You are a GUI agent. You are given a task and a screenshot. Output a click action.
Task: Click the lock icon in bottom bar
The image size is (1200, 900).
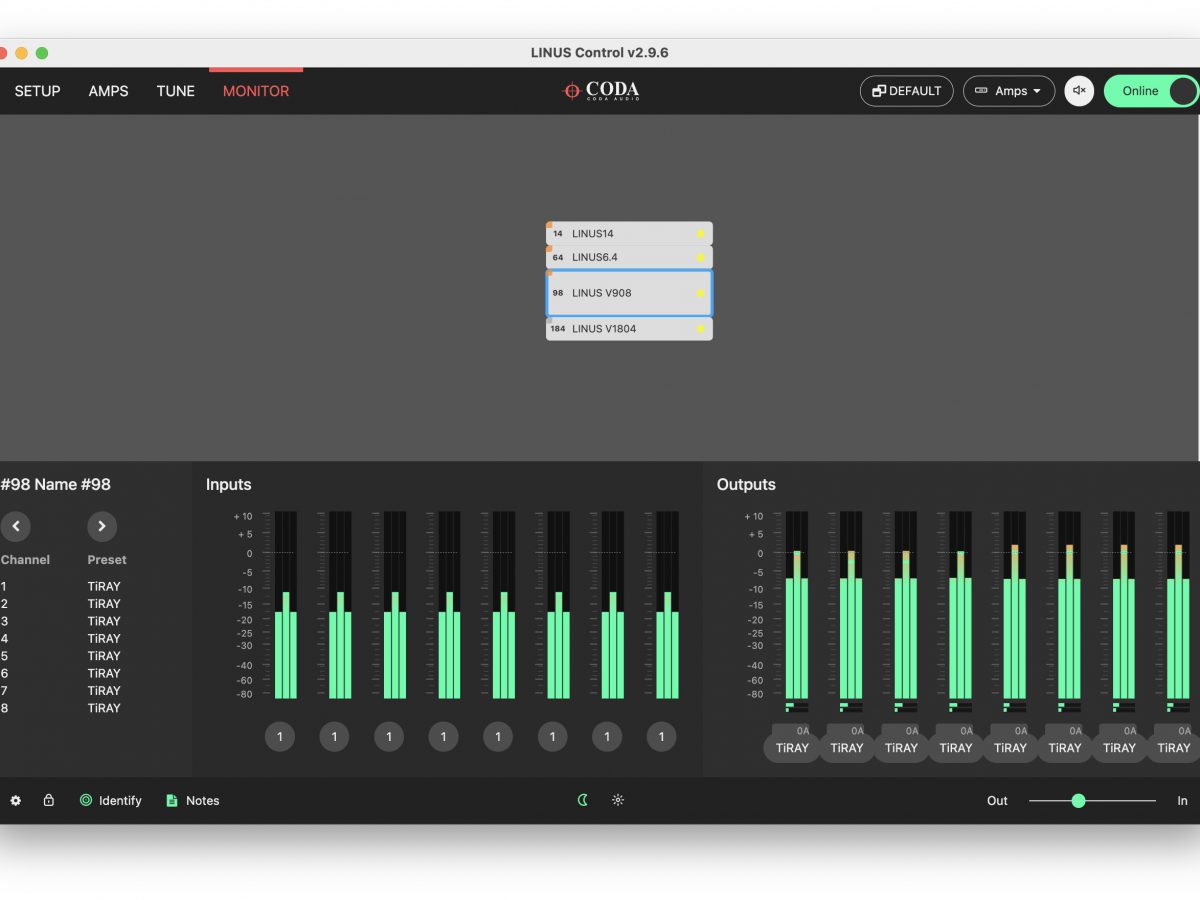[48, 800]
